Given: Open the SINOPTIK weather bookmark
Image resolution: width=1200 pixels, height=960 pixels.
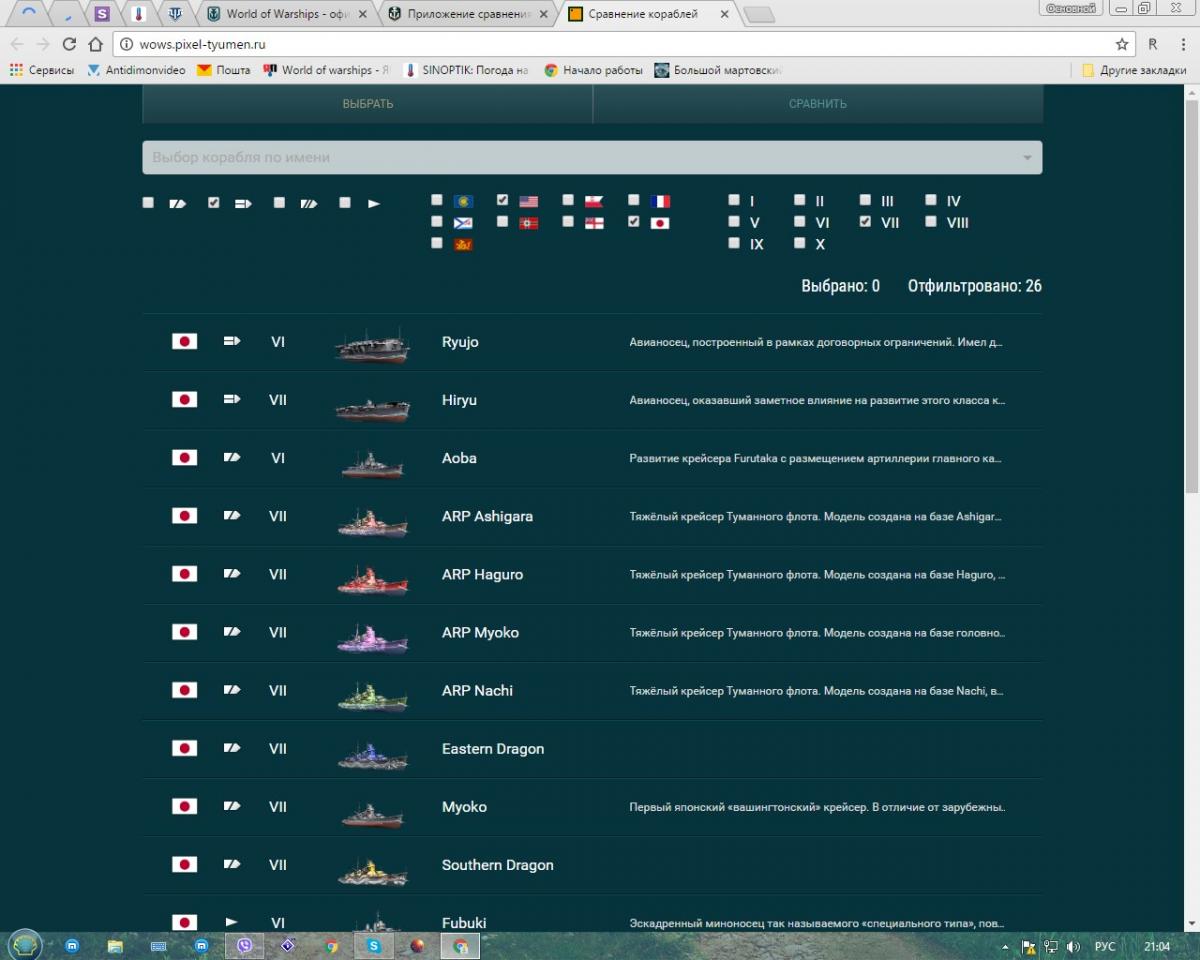Looking at the screenshot, I should (466, 70).
